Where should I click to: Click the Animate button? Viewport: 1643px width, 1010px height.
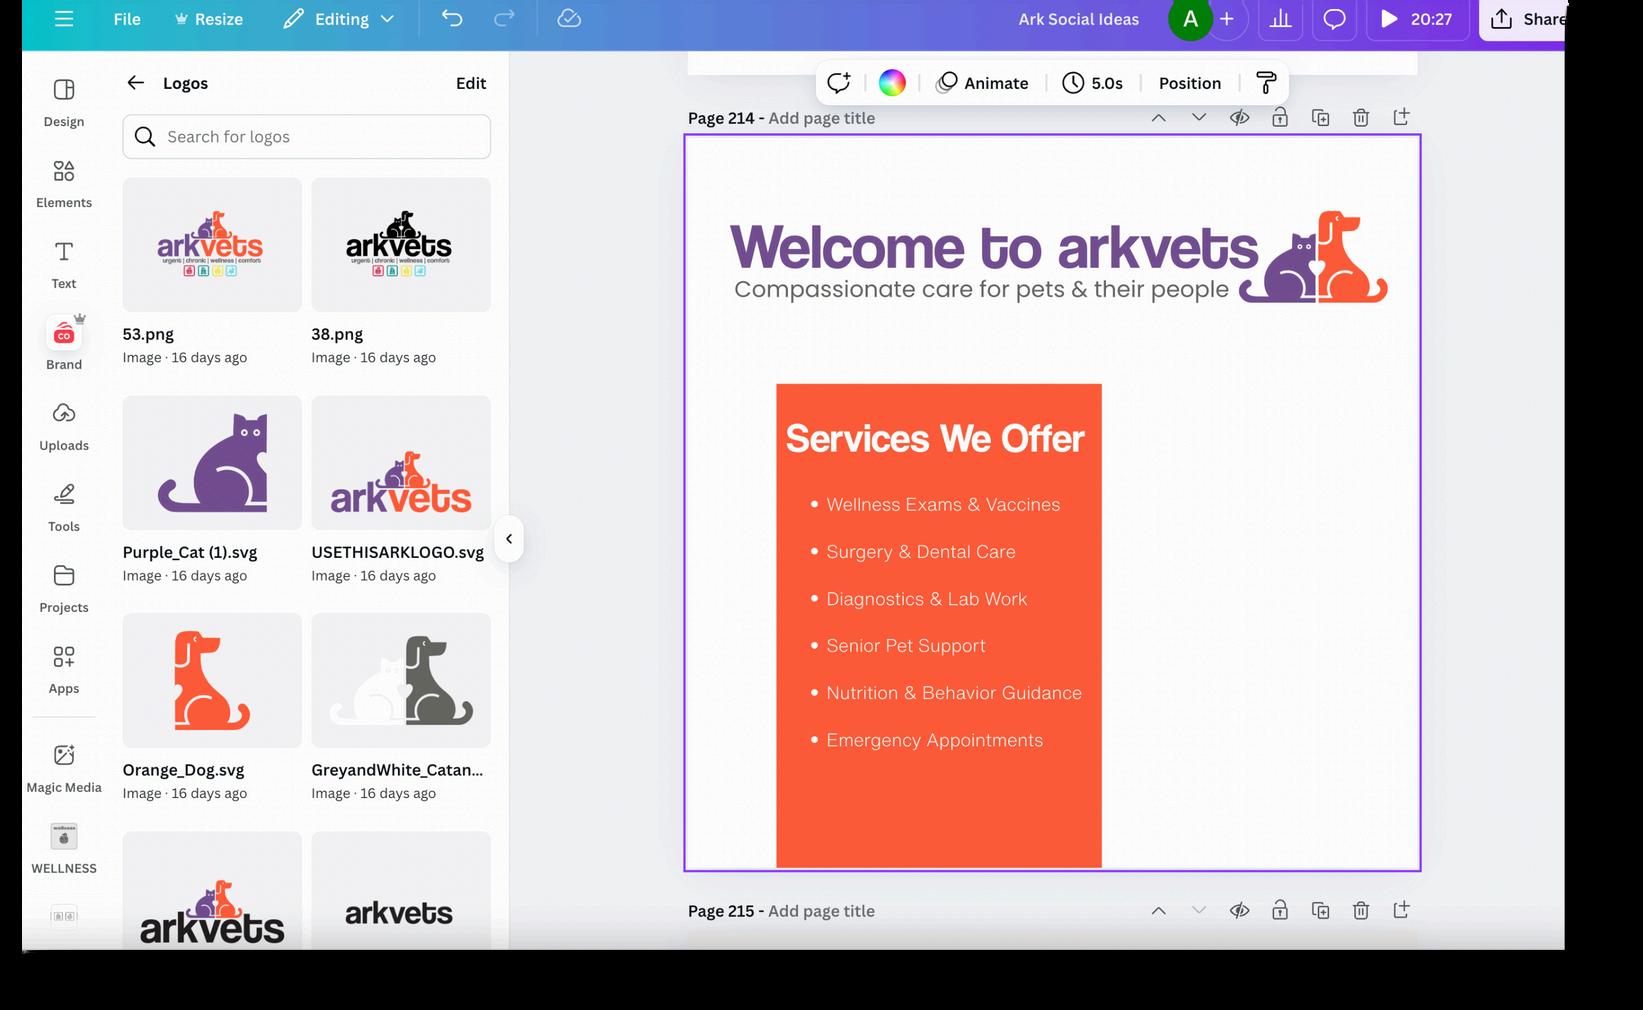982,83
